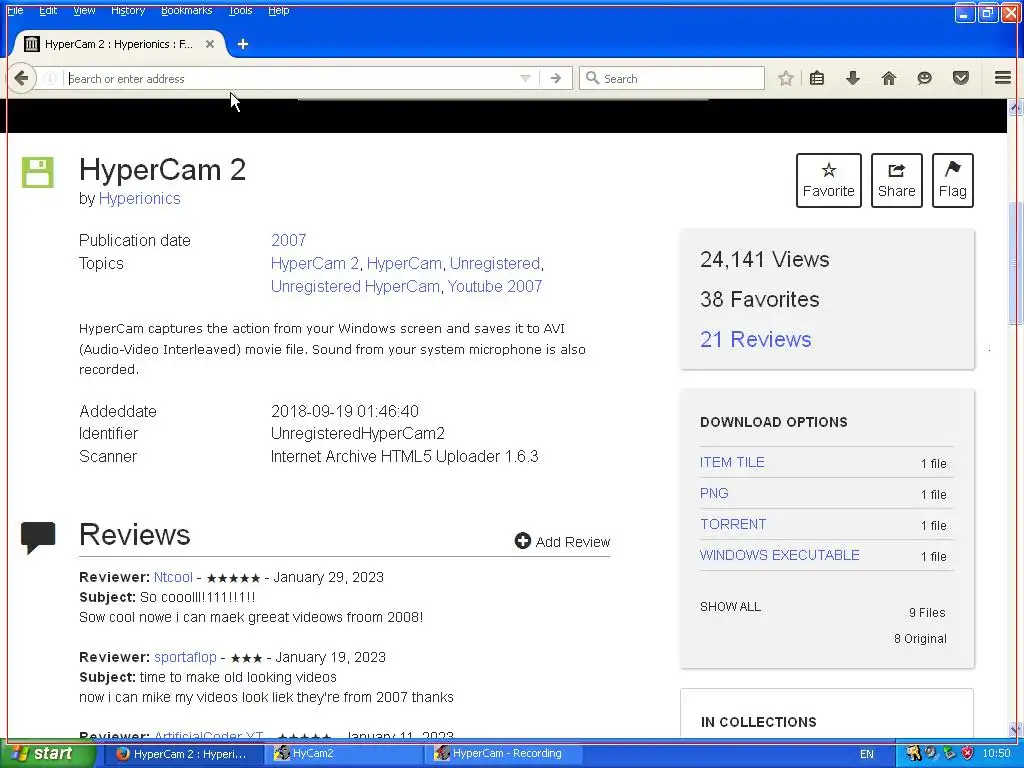Click PNG download option
Screen dimensions: 1024x768
click(714, 493)
